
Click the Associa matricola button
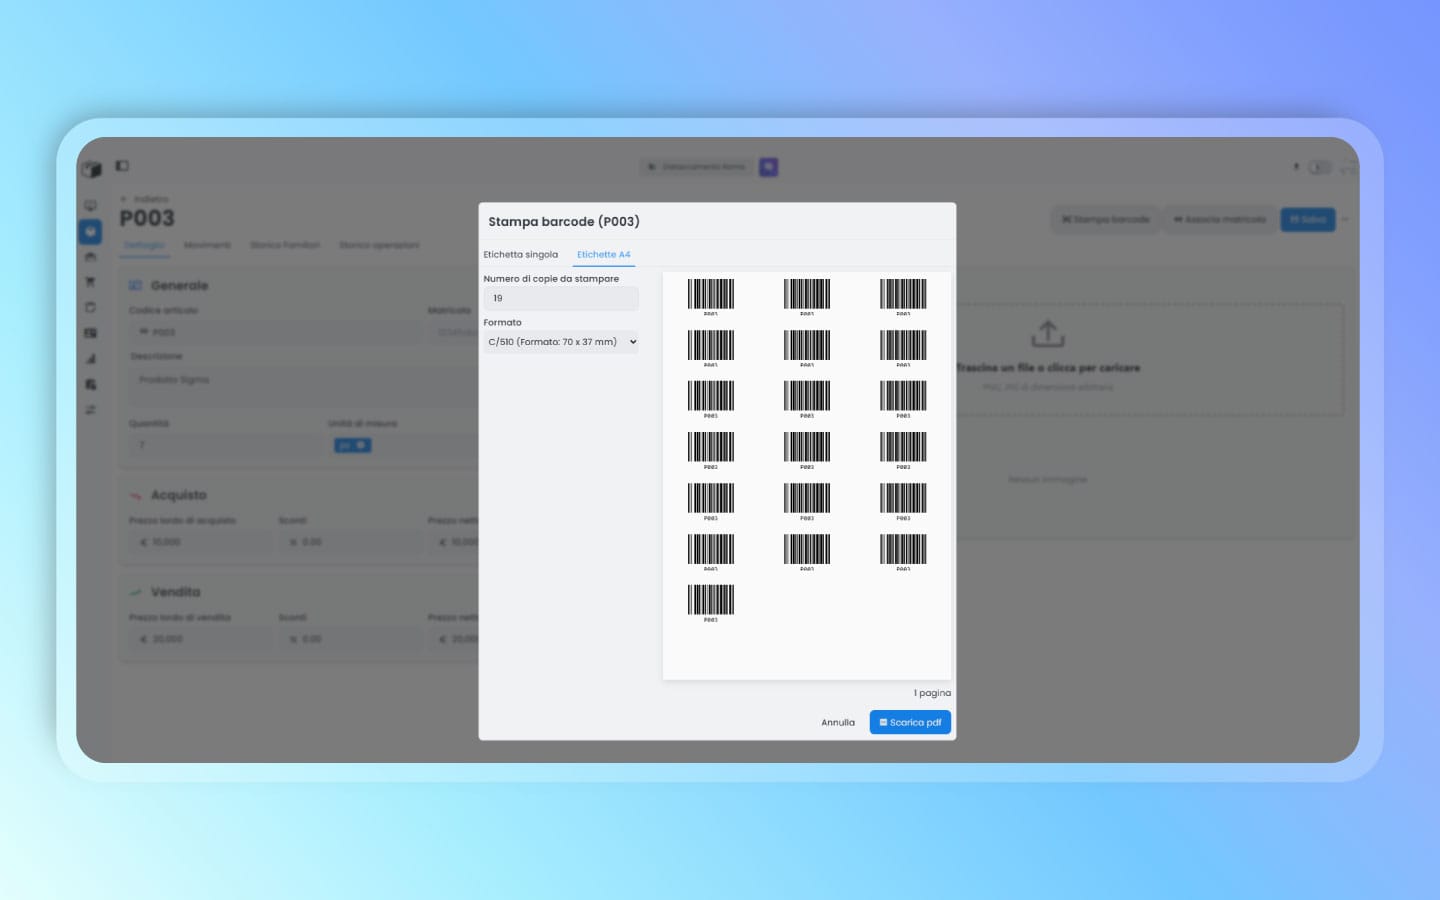(x=1220, y=219)
